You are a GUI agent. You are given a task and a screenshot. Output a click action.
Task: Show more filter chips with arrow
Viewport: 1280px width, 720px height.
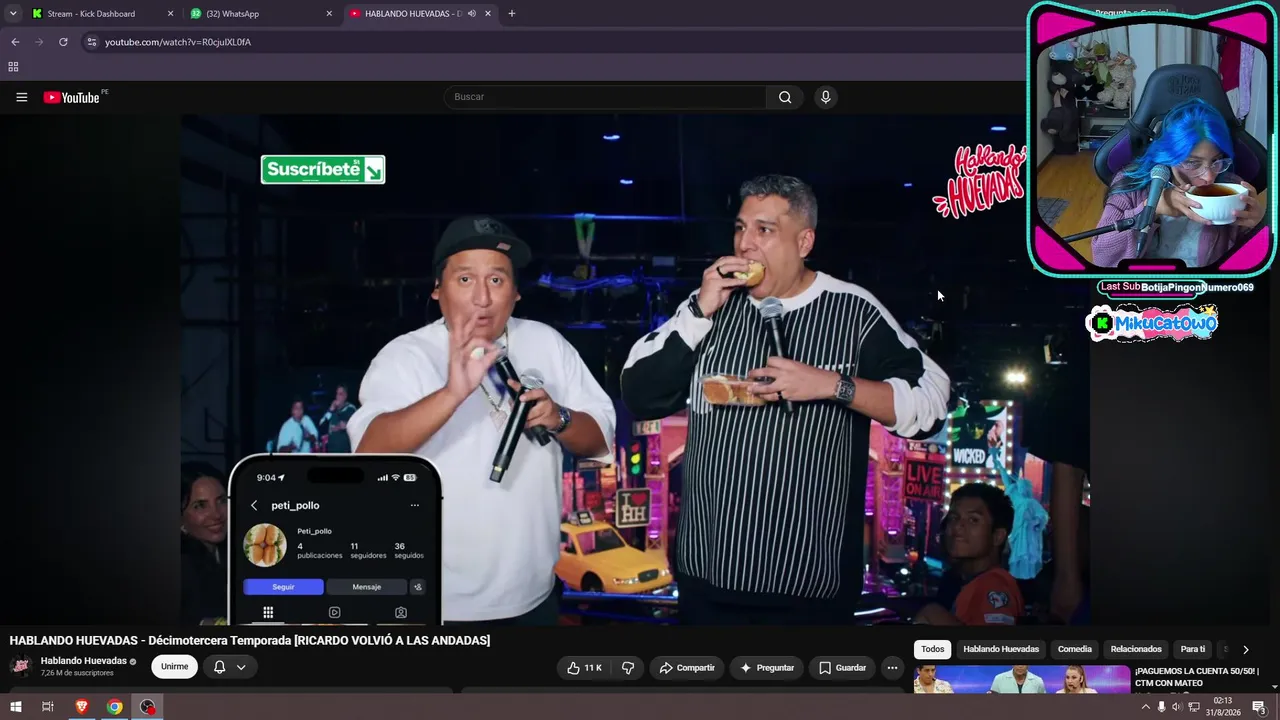1245,649
